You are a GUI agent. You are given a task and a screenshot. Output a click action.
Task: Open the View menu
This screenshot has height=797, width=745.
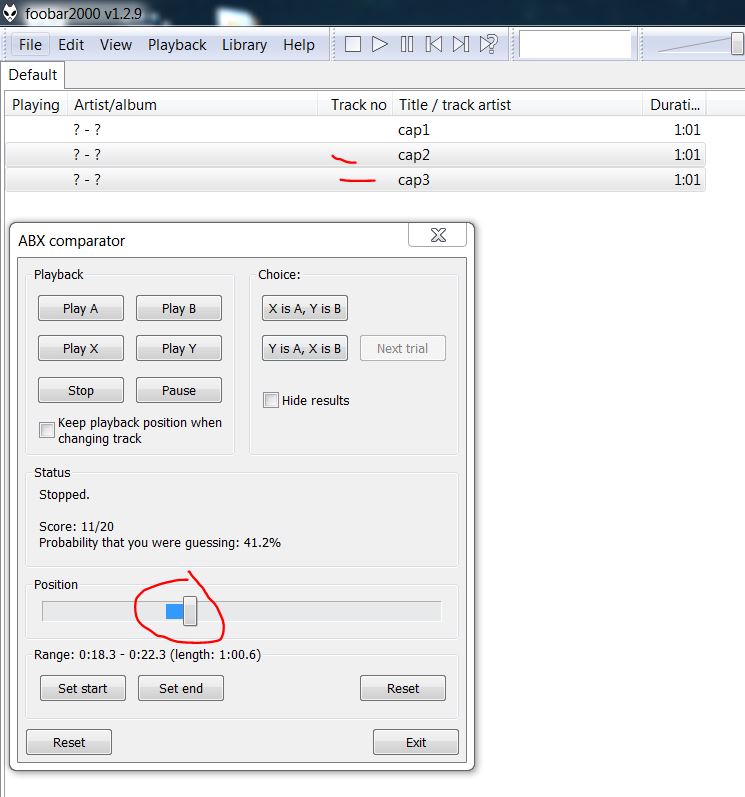(x=116, y=45)
